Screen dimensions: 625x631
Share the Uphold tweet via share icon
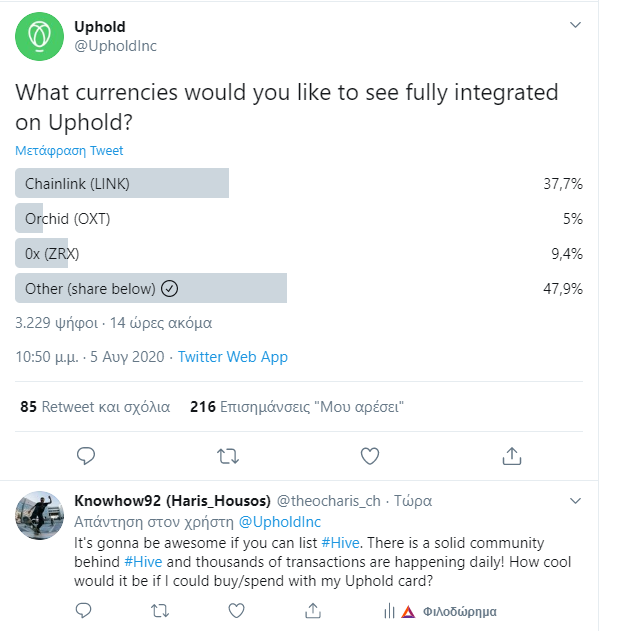tap(512, 456)
